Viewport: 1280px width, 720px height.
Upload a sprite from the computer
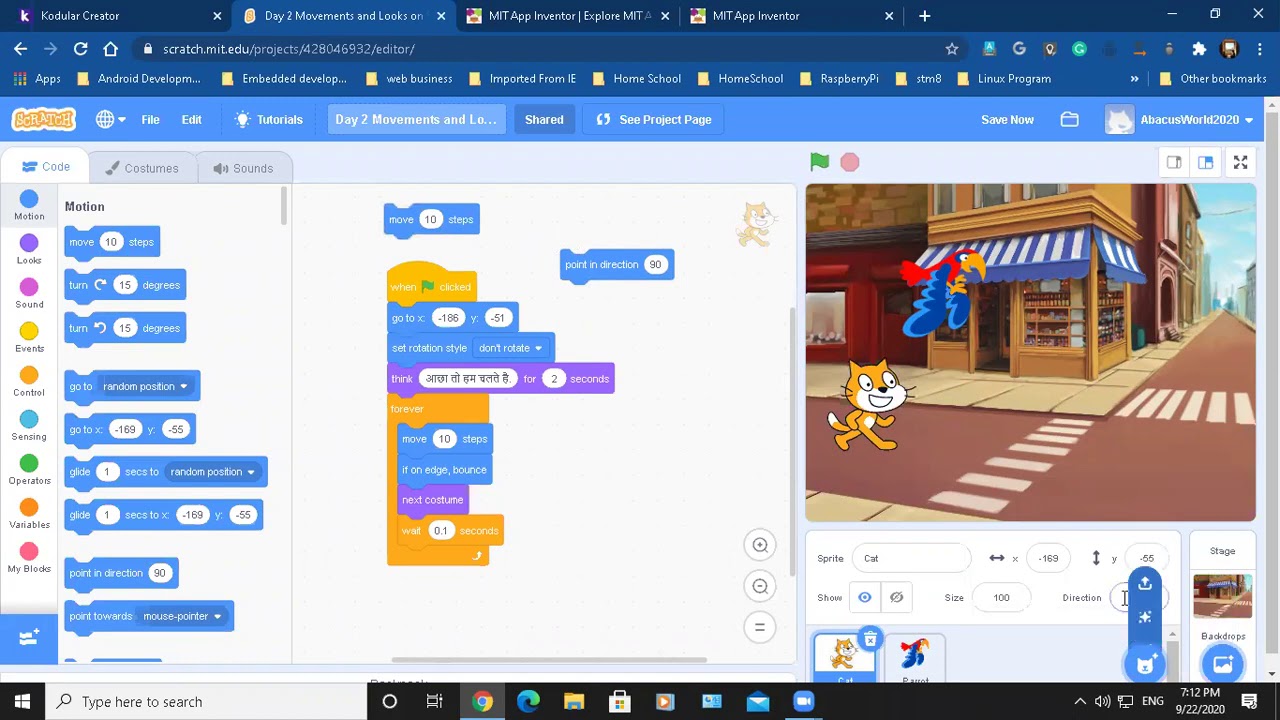(x=1145, y=584)
